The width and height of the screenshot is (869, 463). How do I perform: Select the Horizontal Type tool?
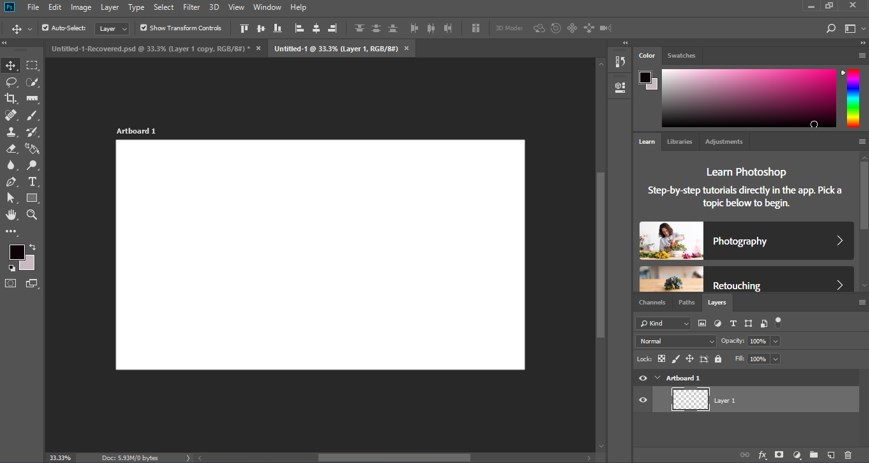coord(32,182)
